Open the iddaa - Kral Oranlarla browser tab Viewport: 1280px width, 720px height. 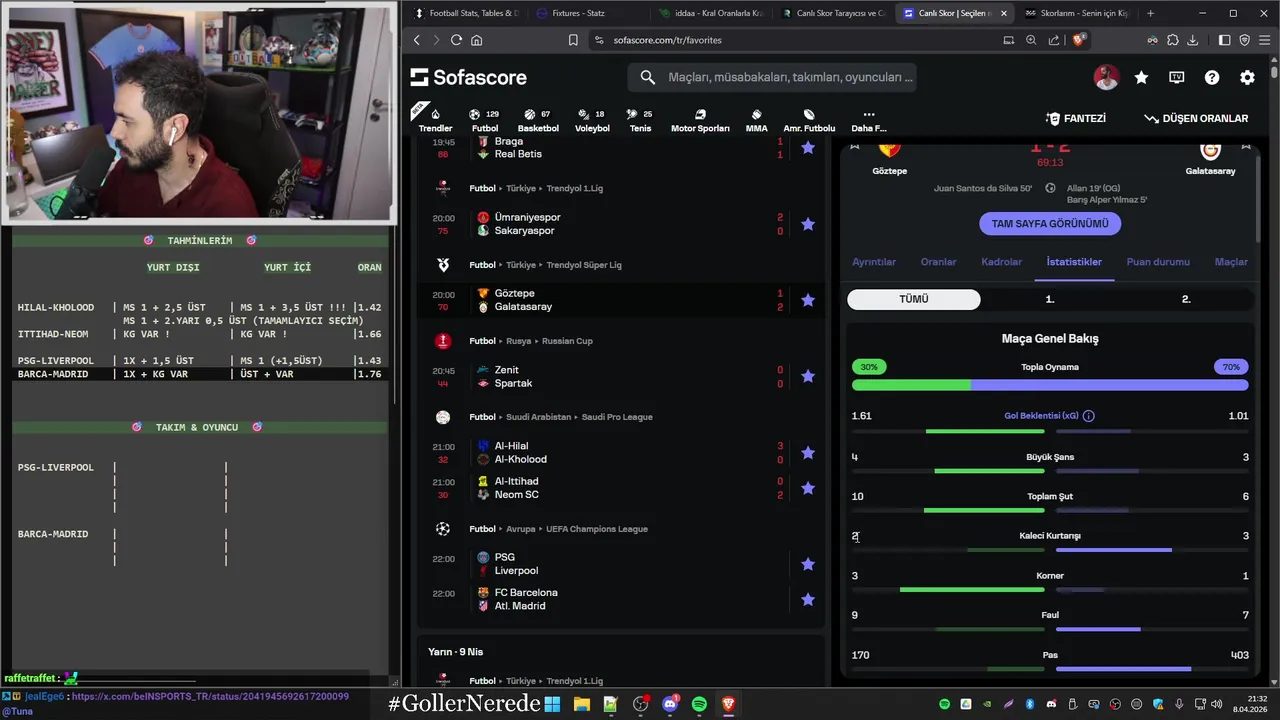point(711,13)
